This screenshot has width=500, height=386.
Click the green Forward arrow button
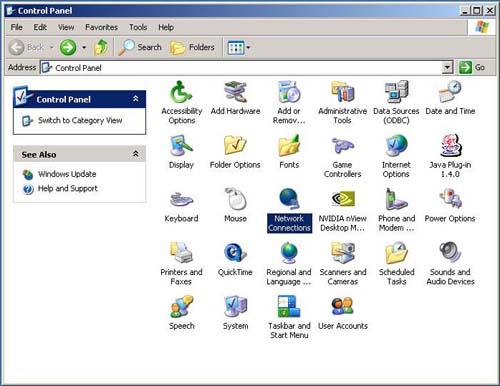click(x=68, y=47)
